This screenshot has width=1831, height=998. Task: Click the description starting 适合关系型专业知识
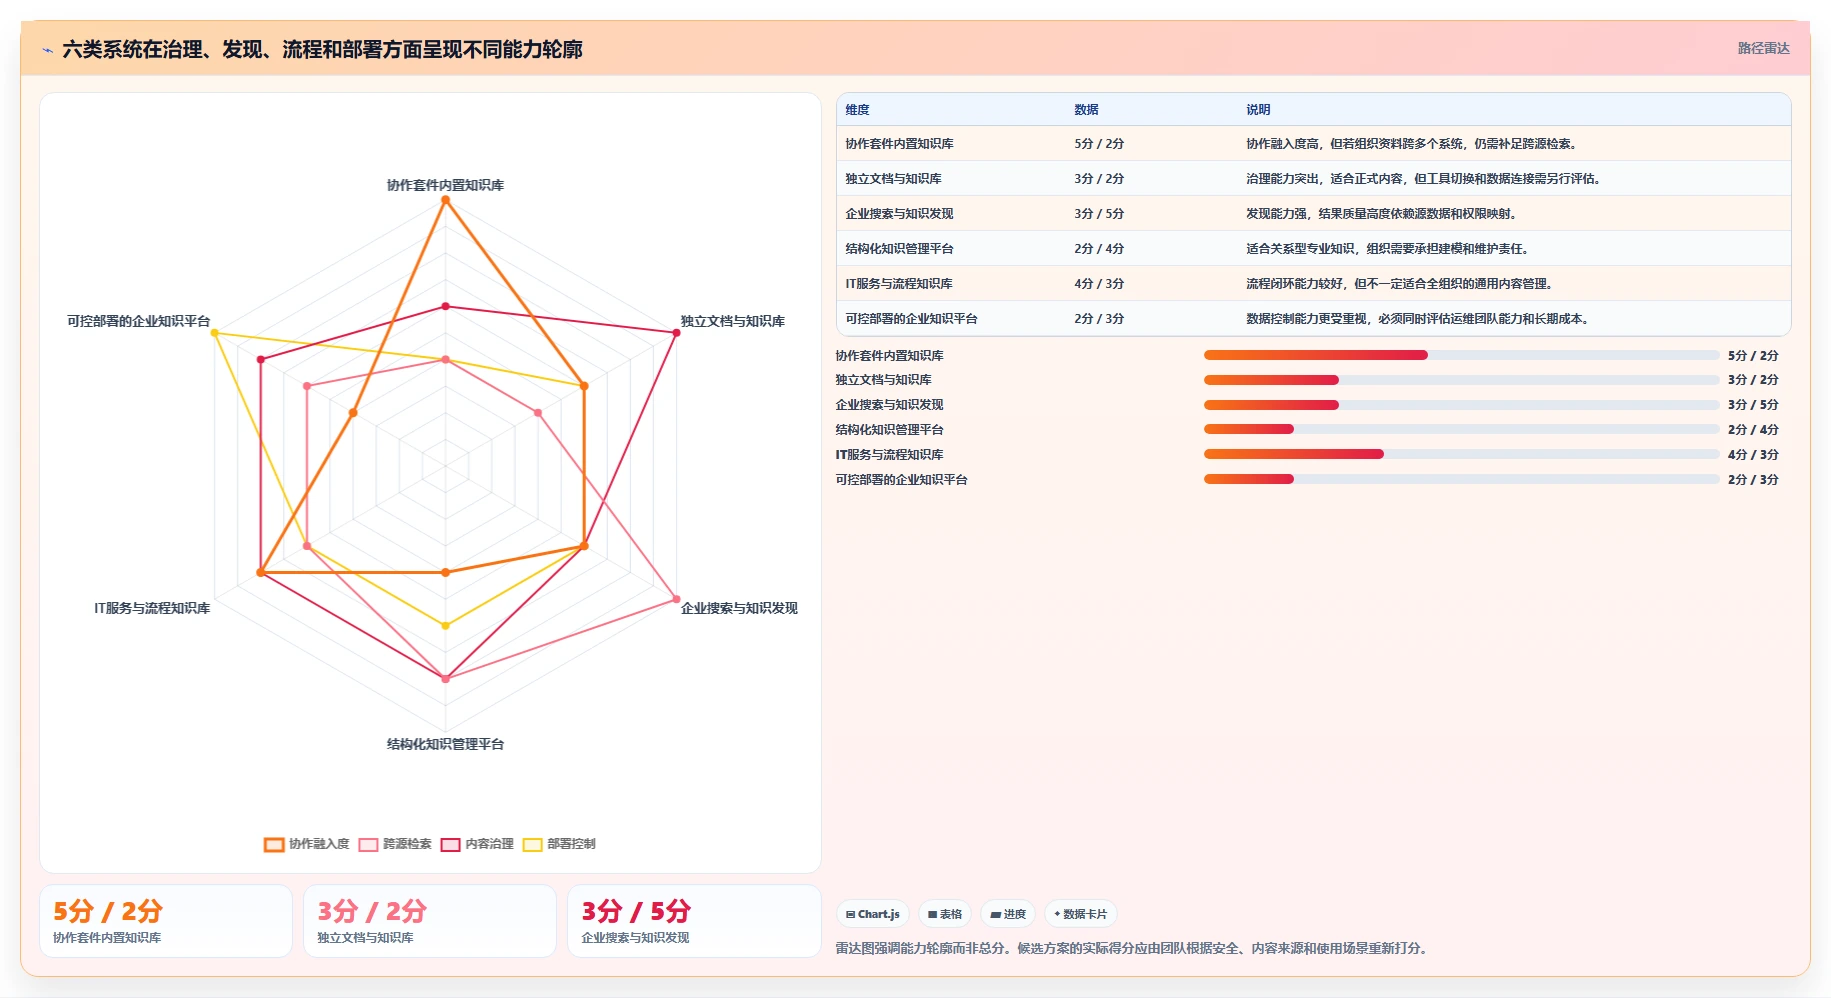coord(1389,249)
